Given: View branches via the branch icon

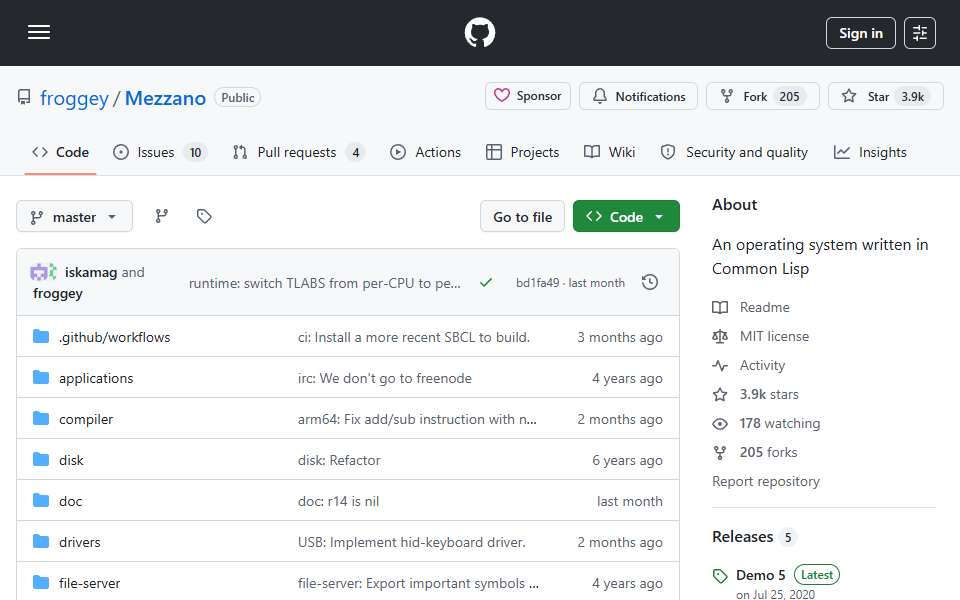Looking at the screenshot, I should click(162, 216).
